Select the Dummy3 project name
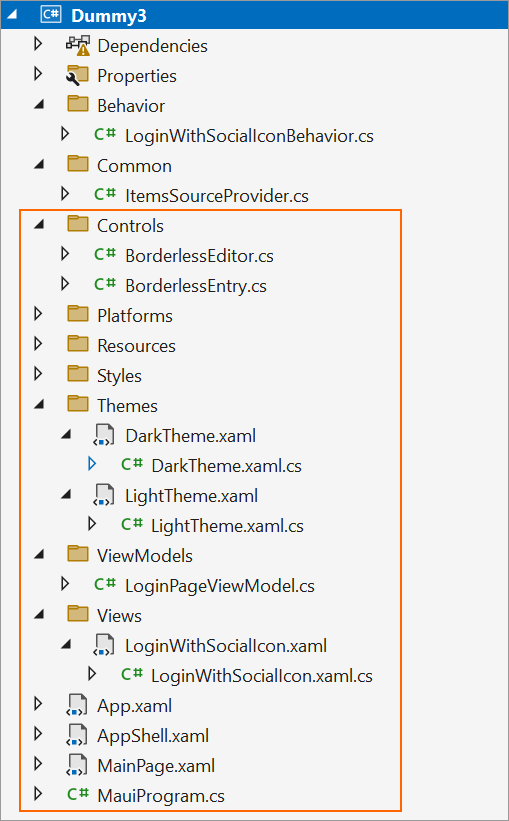The width and height of the screenshot is (509, 821). point(109,16)
